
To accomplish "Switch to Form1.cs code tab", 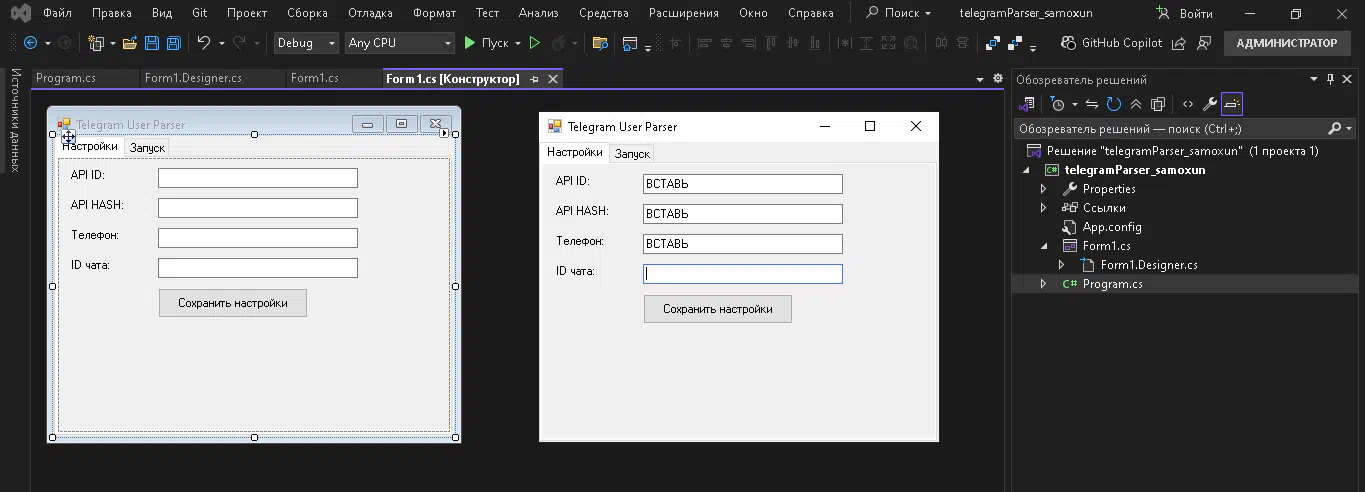I will [333, 78].
